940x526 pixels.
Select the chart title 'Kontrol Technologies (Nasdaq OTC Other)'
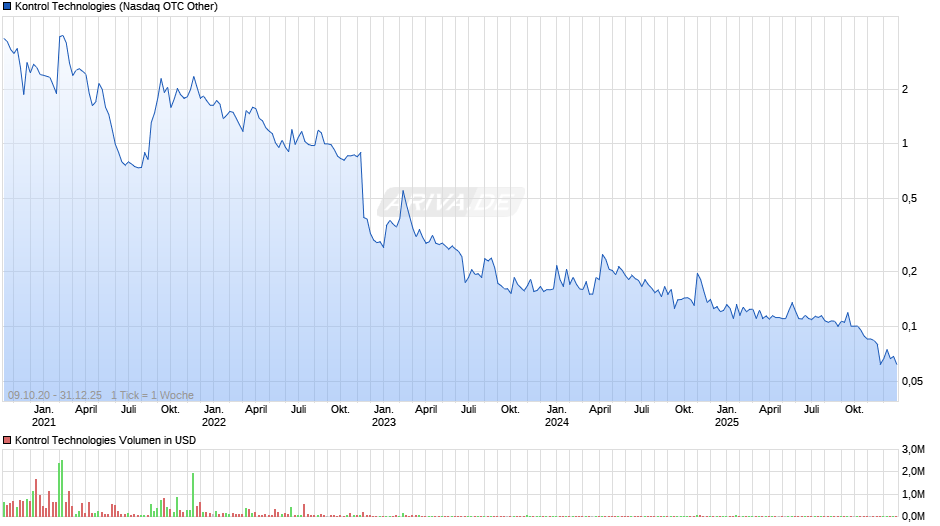tap(116, 7)
